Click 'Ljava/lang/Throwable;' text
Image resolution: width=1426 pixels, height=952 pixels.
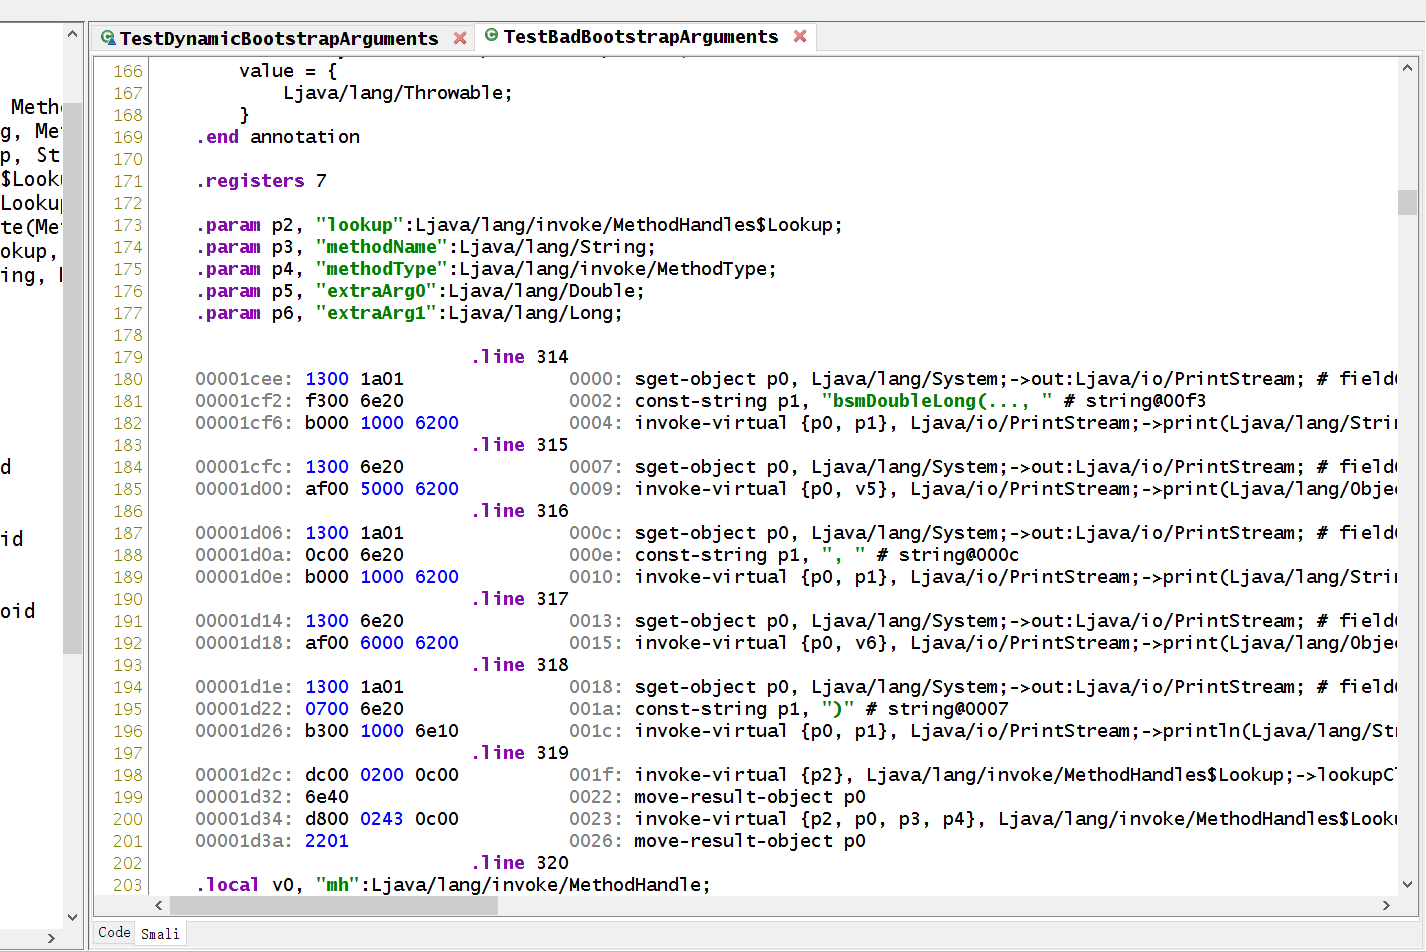(x=398, y=93)
